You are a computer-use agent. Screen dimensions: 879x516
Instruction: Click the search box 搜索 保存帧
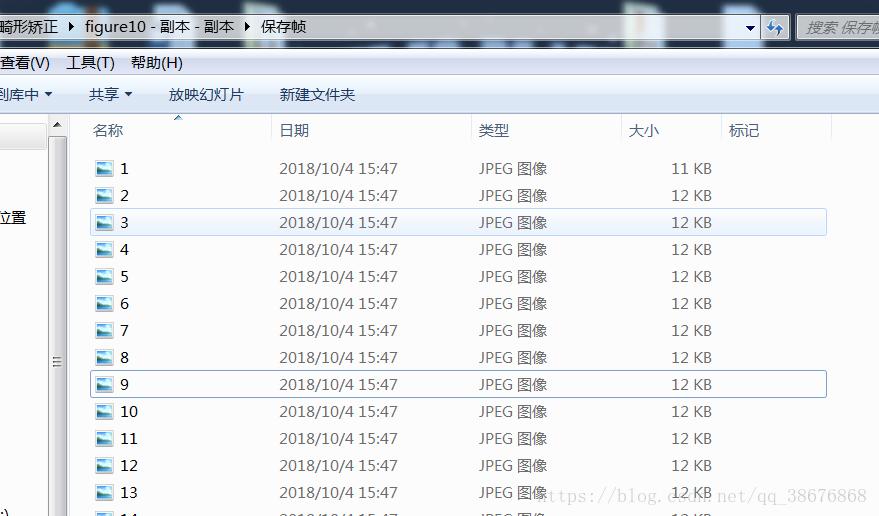pos(839,27)
